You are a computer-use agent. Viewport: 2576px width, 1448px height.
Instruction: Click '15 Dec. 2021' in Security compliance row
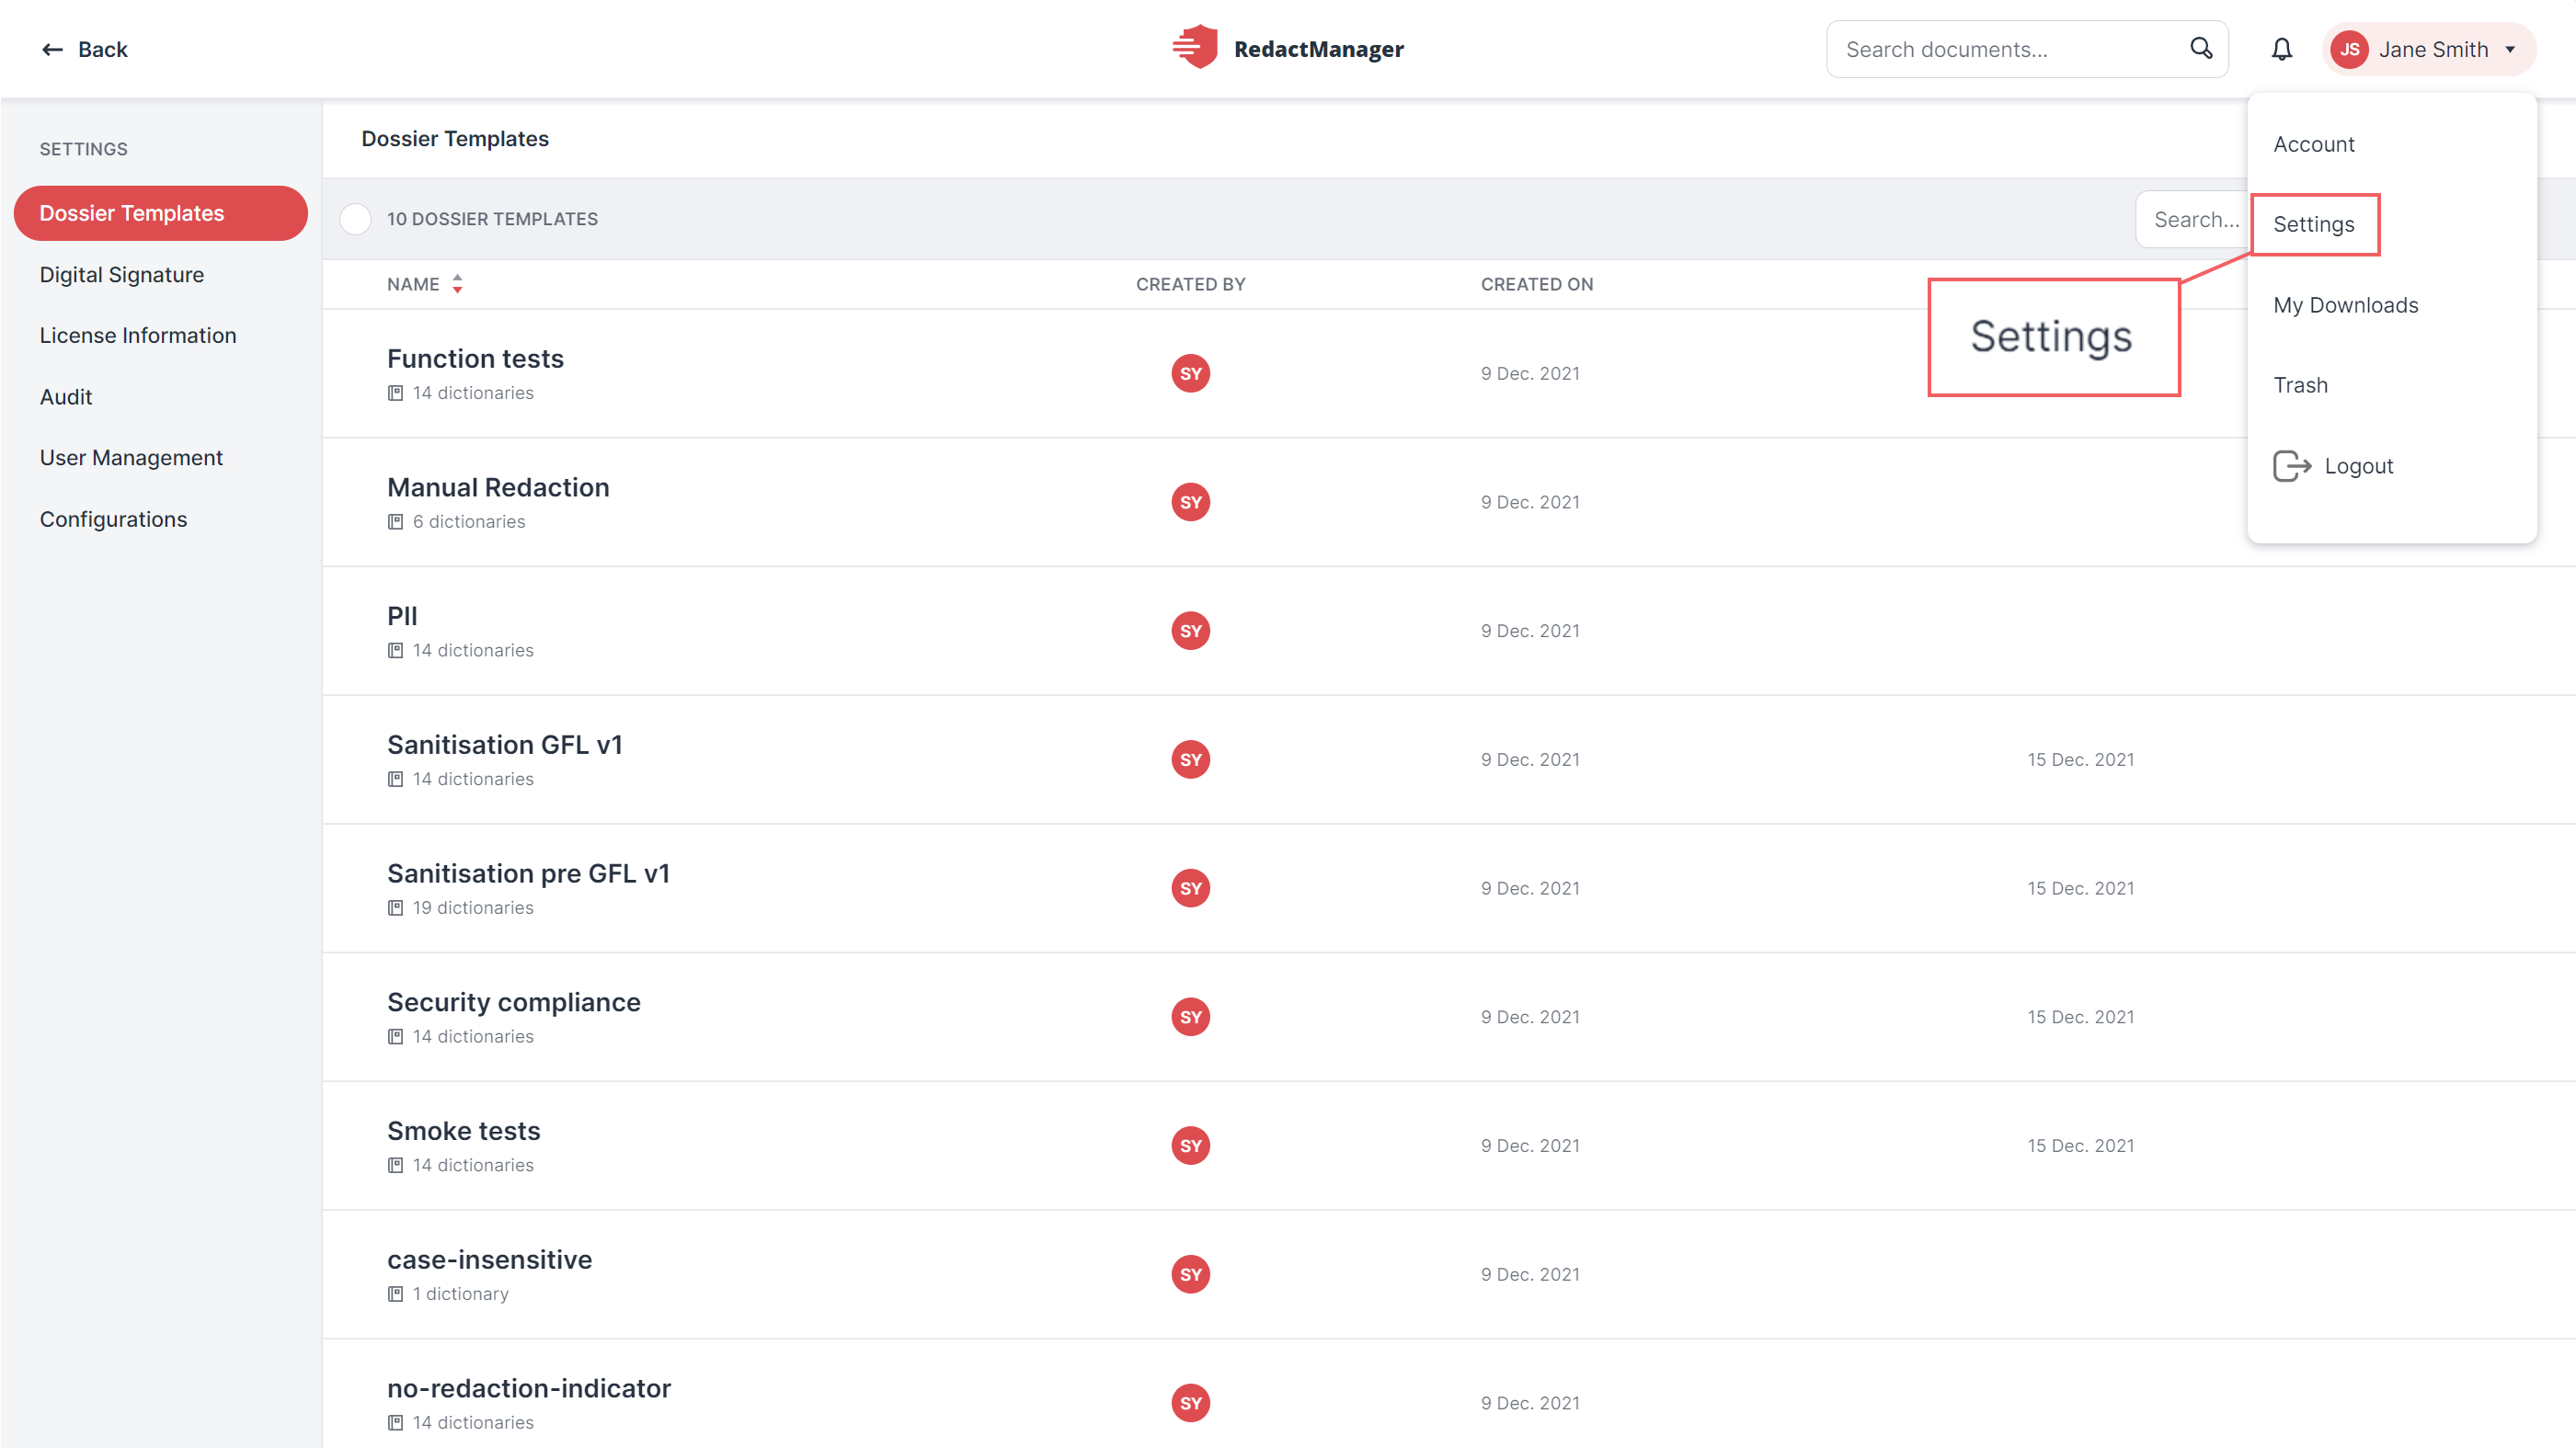[2081, 1017]
